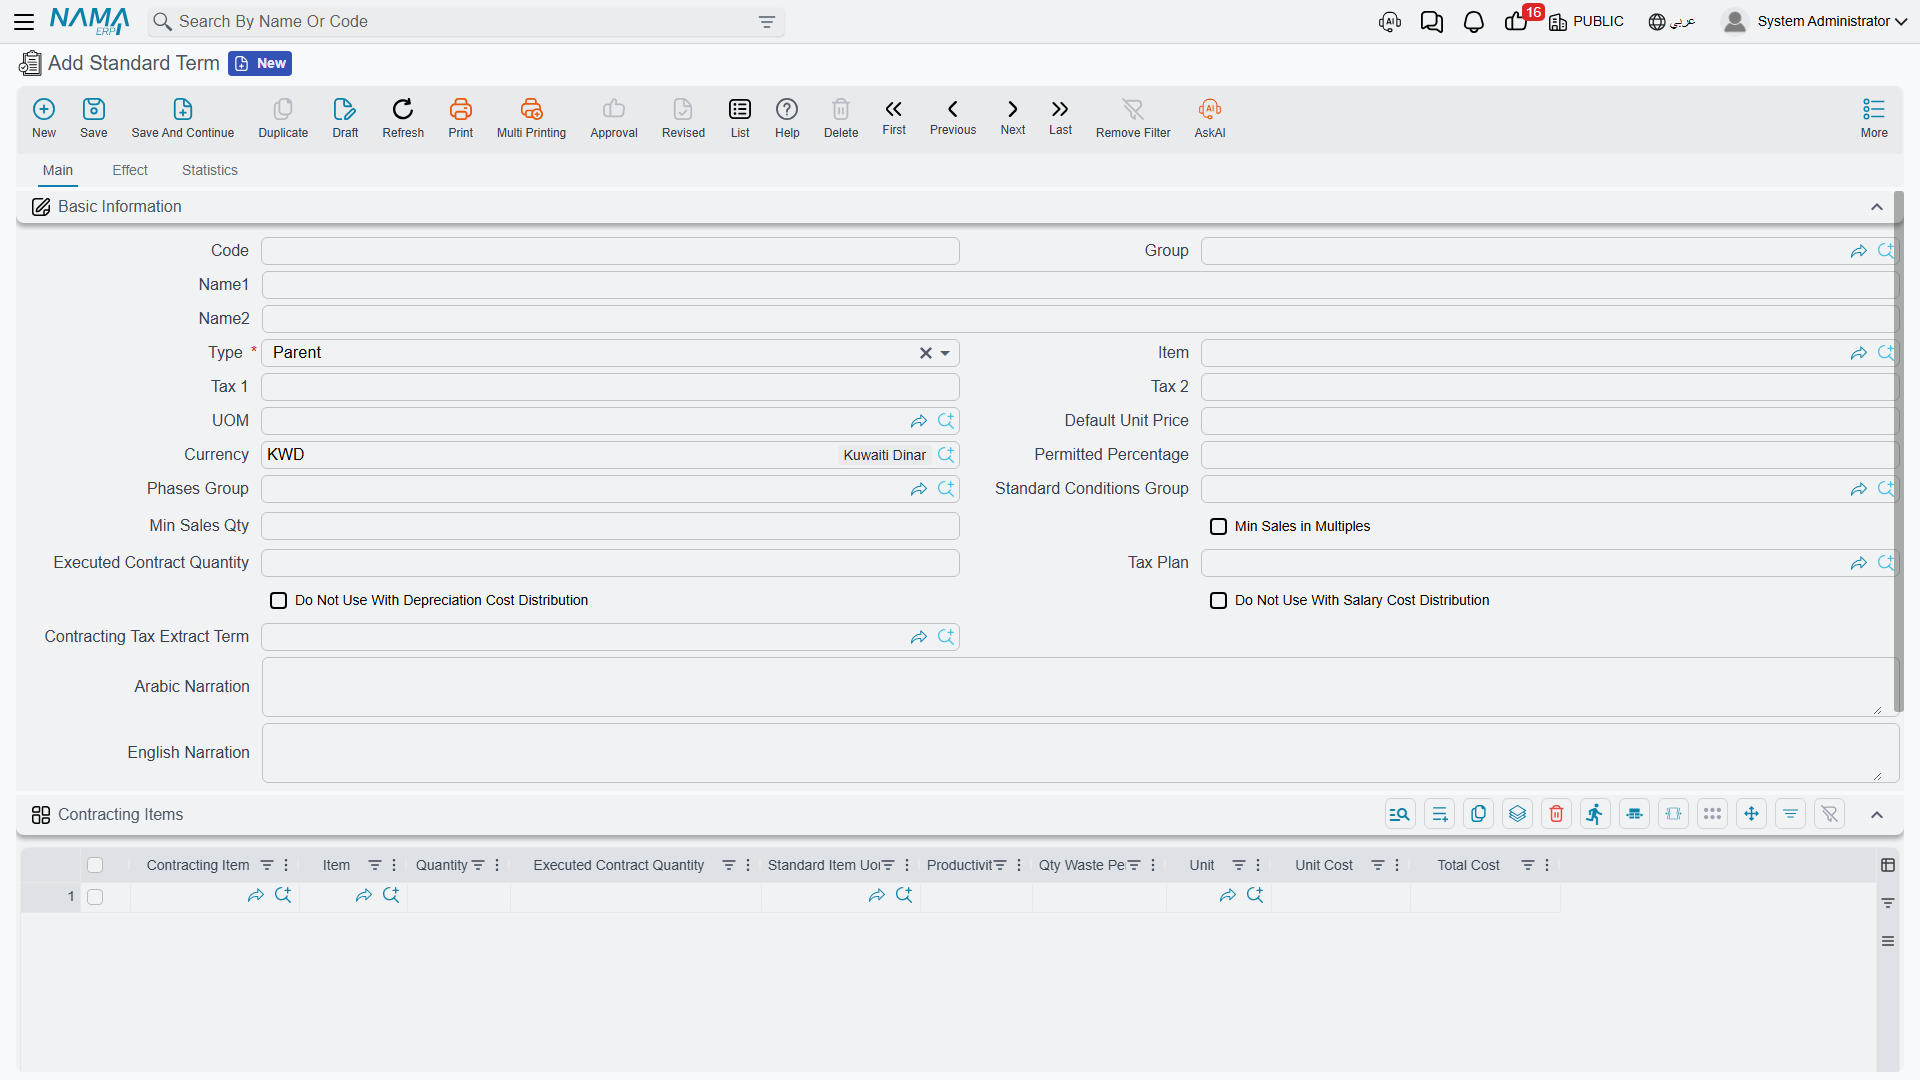This screenshot has width=1920, height=1080.
Task: Click in the Code input field
Action: click(x=610, y=251)
